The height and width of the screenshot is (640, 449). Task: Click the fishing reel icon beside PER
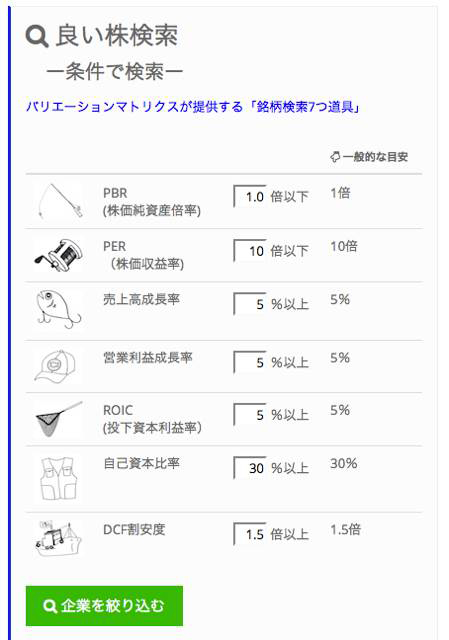59,255
